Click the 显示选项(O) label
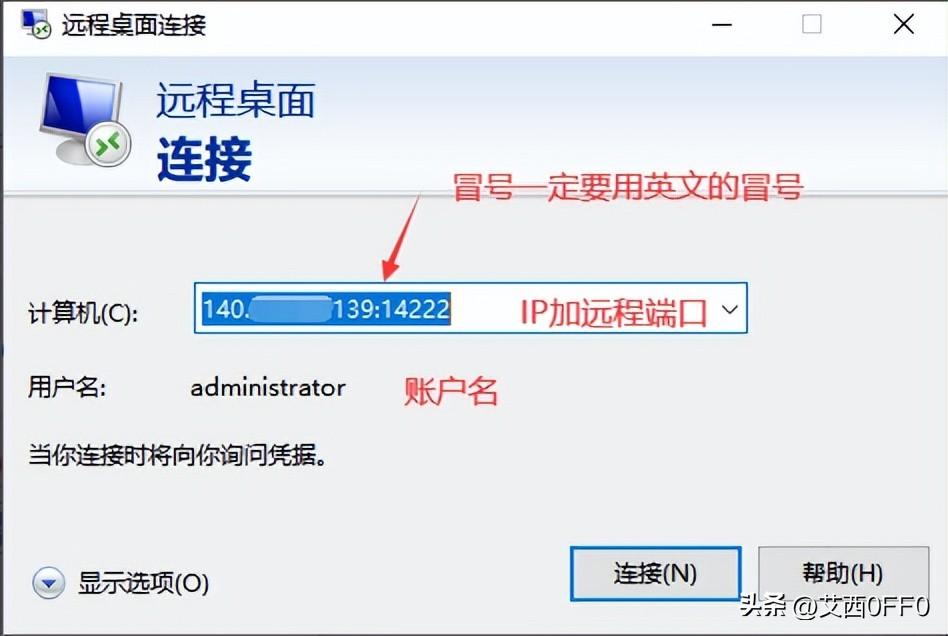The width and height of the screenshot is (948, 636). (143, 583)
